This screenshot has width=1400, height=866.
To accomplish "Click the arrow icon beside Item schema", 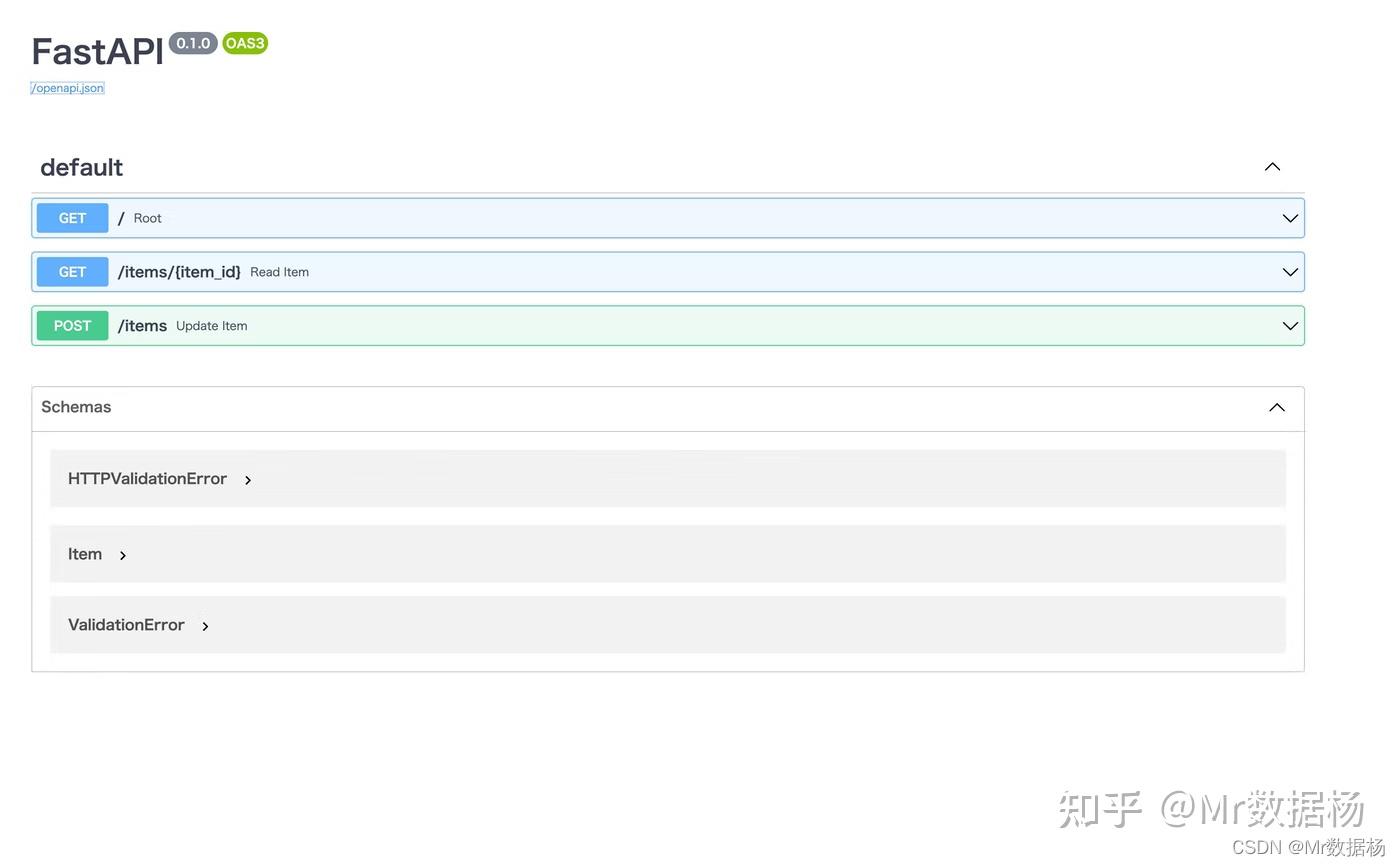I will pos(122,555).
